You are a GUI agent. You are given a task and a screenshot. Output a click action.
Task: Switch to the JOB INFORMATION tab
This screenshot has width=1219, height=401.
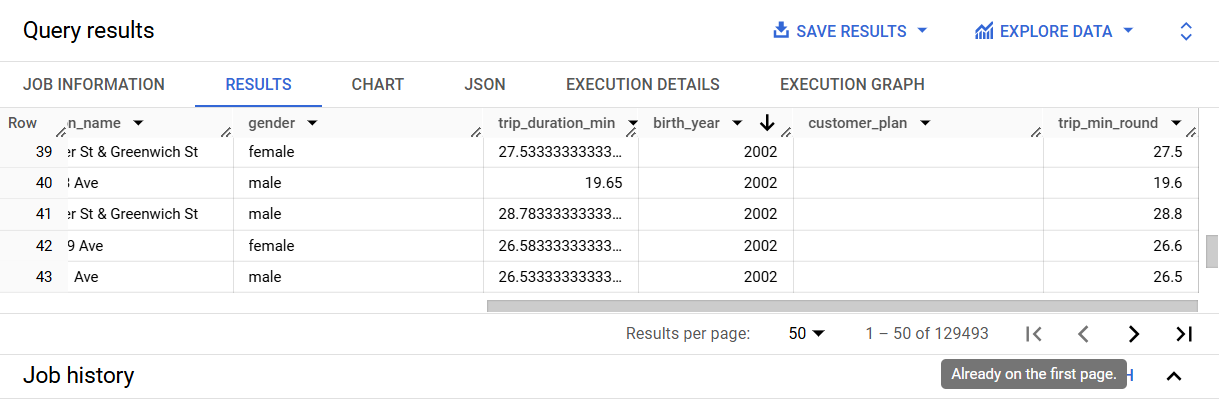pyautogui.click(x=94, y=85)
